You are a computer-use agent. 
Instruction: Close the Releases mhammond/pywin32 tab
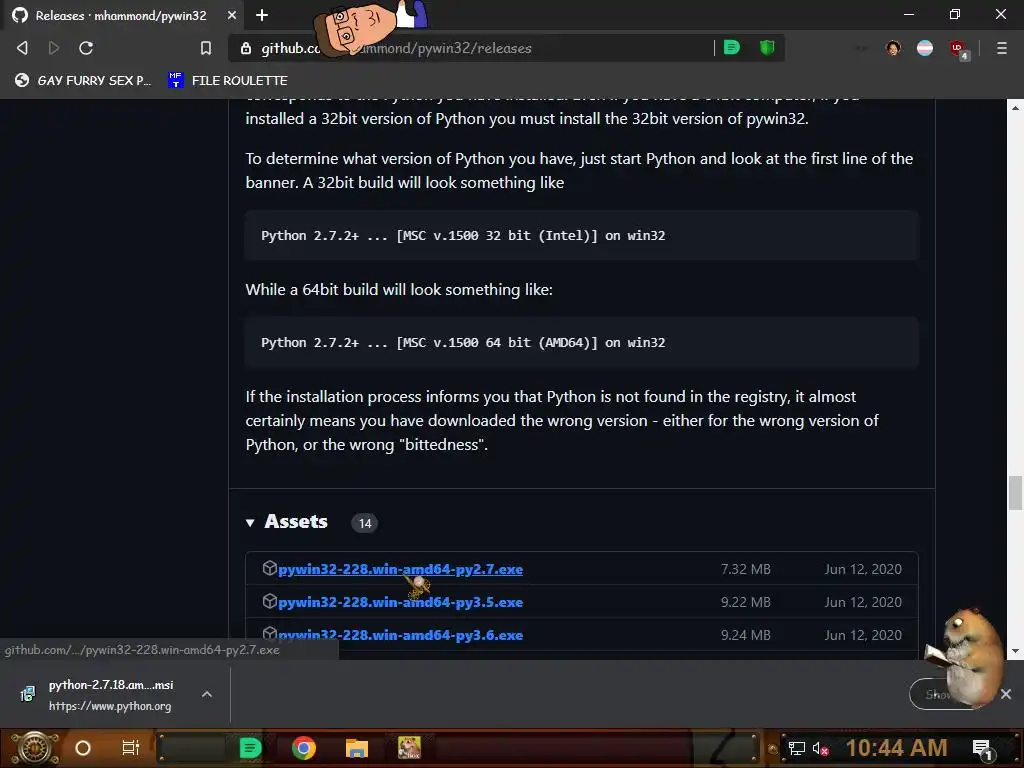coord(232,15)
